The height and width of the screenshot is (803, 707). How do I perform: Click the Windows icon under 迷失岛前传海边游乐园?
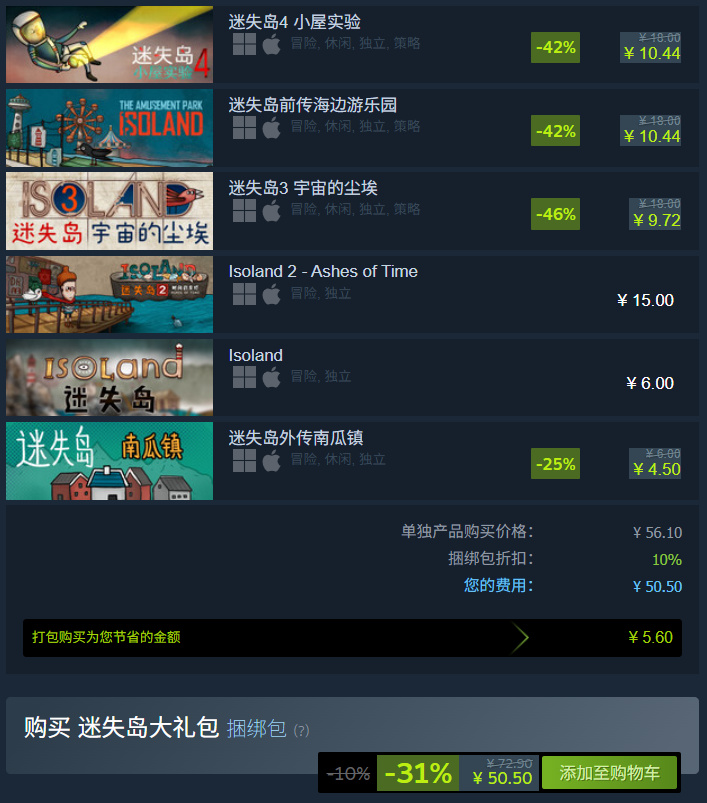tap(244, 128)
